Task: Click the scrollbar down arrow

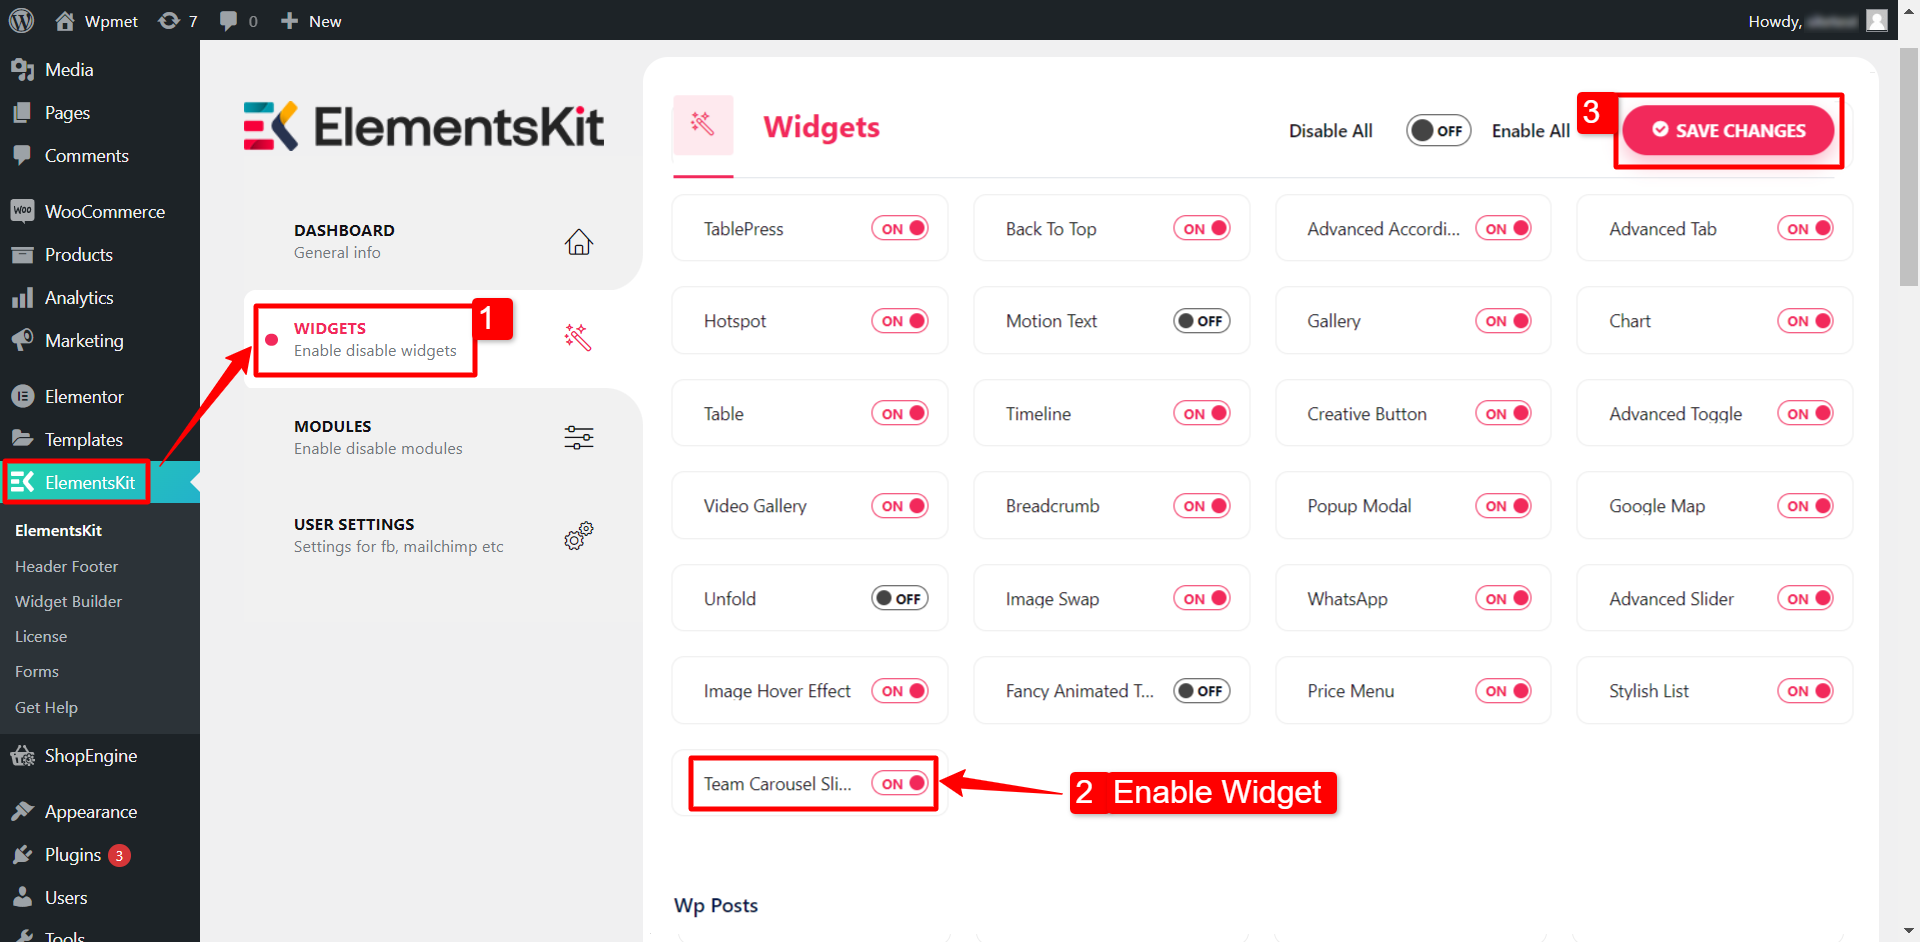Action: [1909, 932]
